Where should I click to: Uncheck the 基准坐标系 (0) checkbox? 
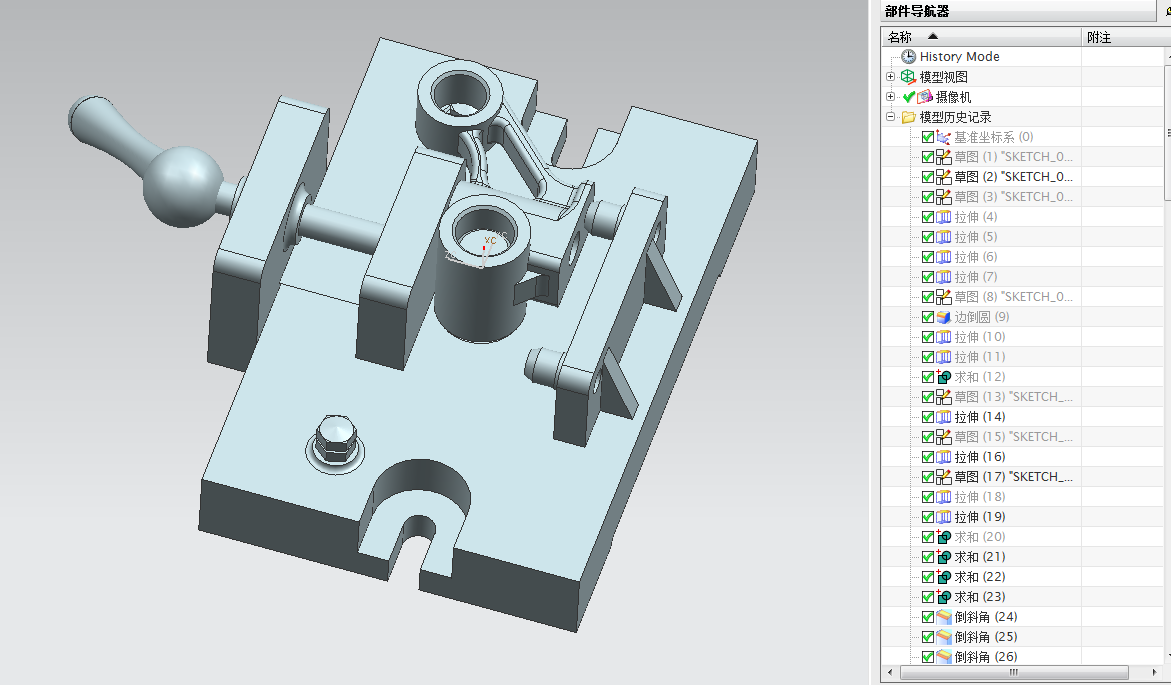(x=928, y=137)
